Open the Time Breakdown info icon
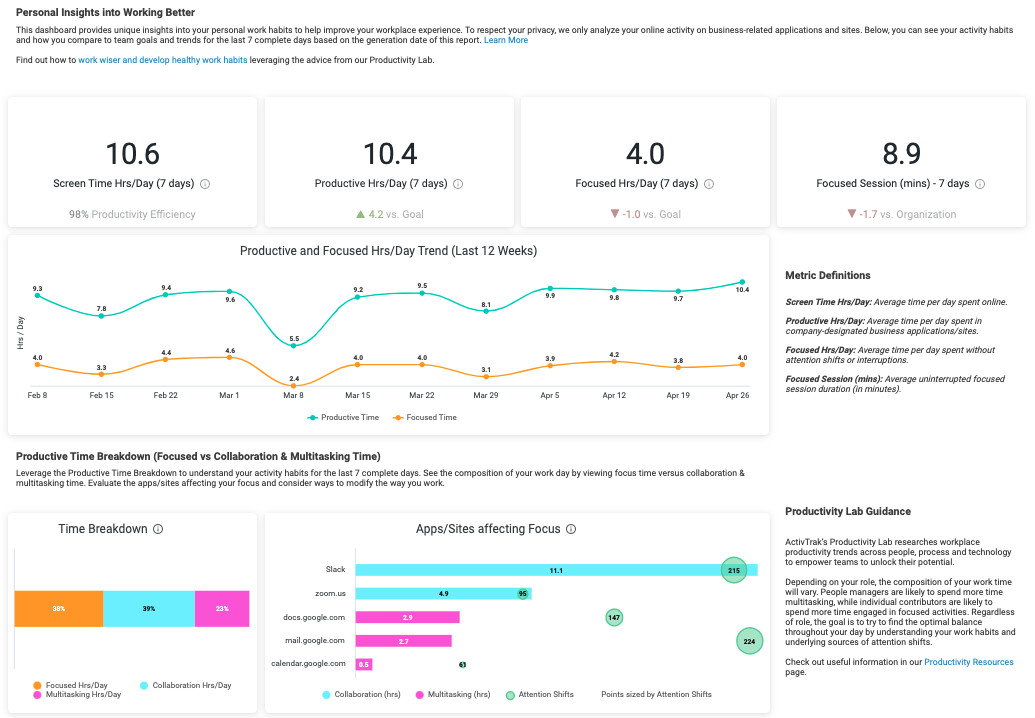 coord(158,529)
